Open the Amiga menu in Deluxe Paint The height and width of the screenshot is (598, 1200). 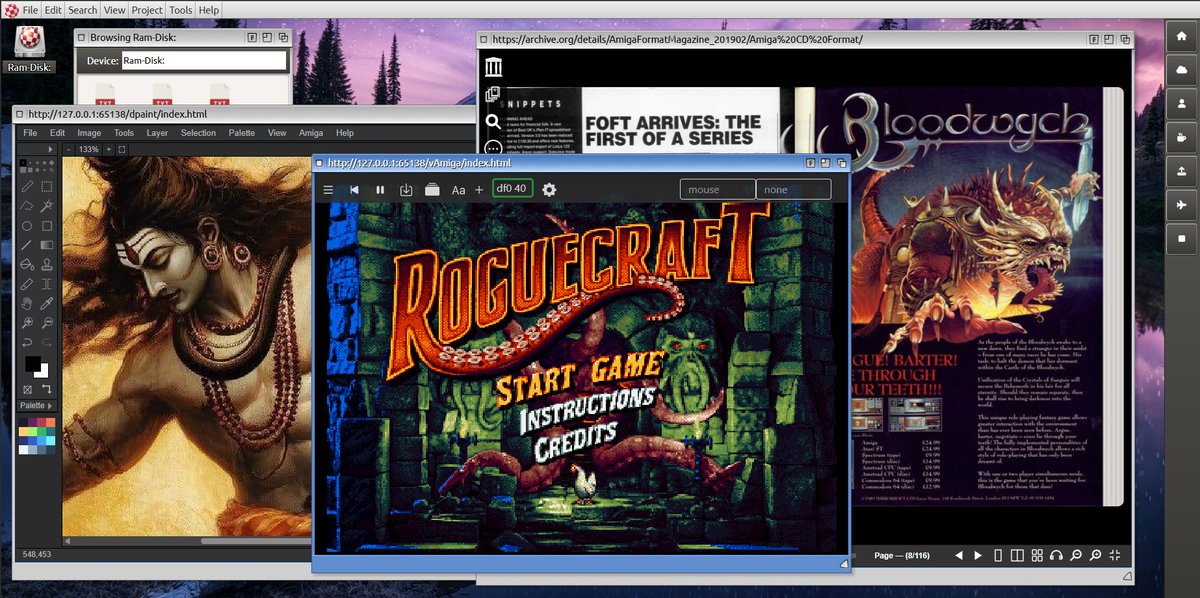pyautogui.click(x=310, y=132)
